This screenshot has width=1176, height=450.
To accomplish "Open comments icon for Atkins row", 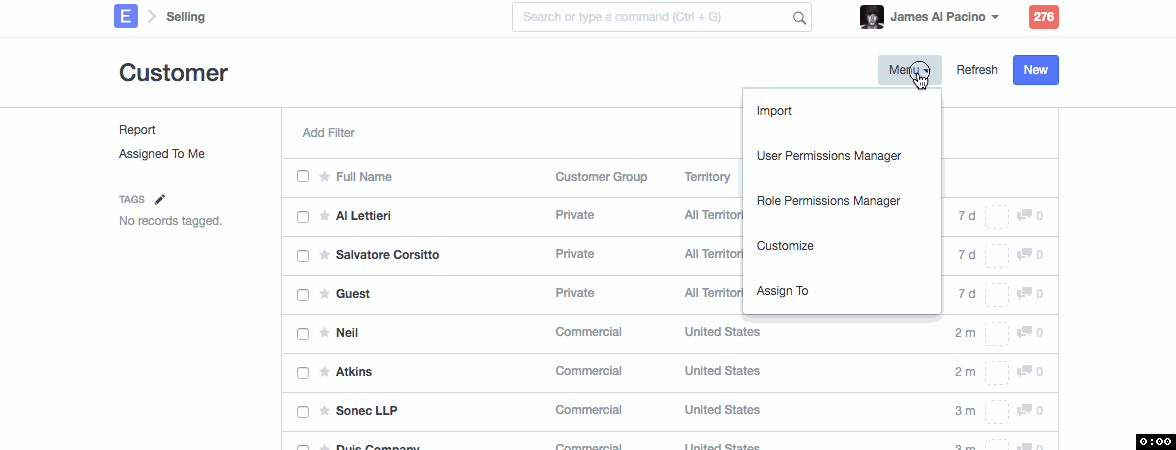I will [x=1024, y=372].
